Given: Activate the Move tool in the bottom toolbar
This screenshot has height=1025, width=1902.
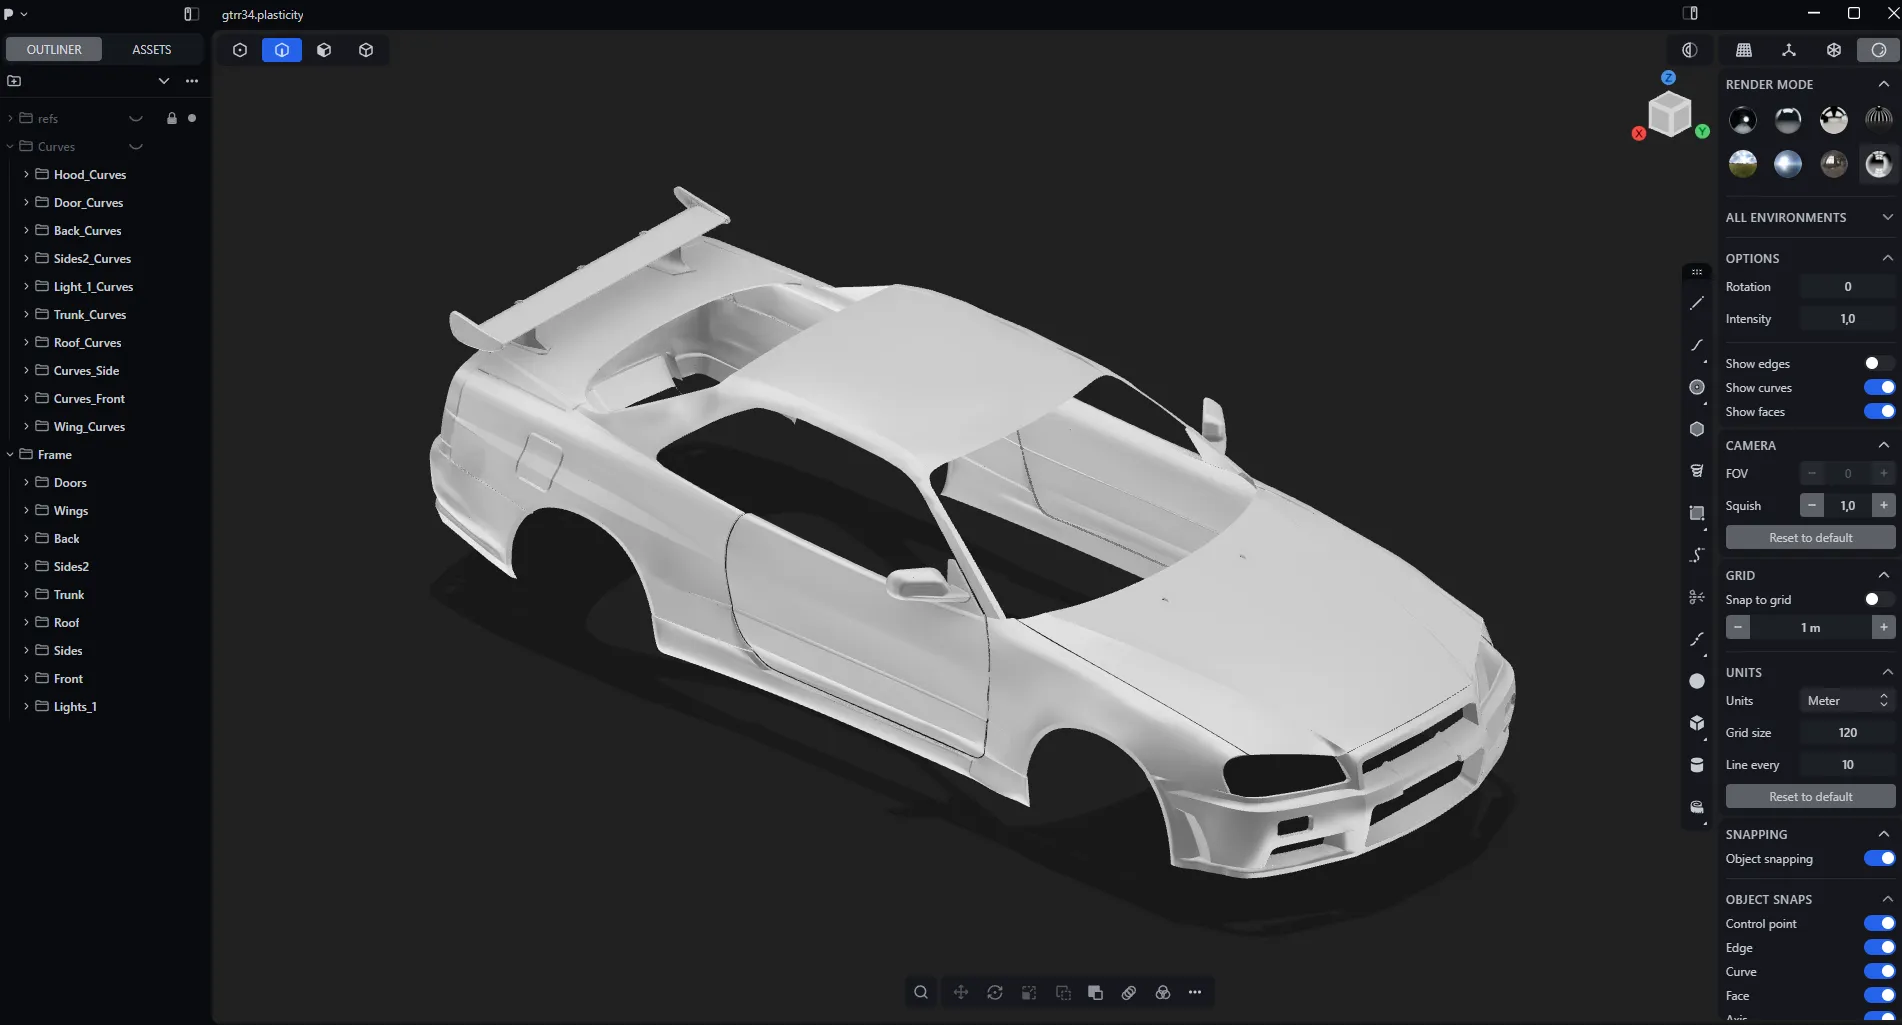Looking at the screenshot, I should [x=961, y=992].
